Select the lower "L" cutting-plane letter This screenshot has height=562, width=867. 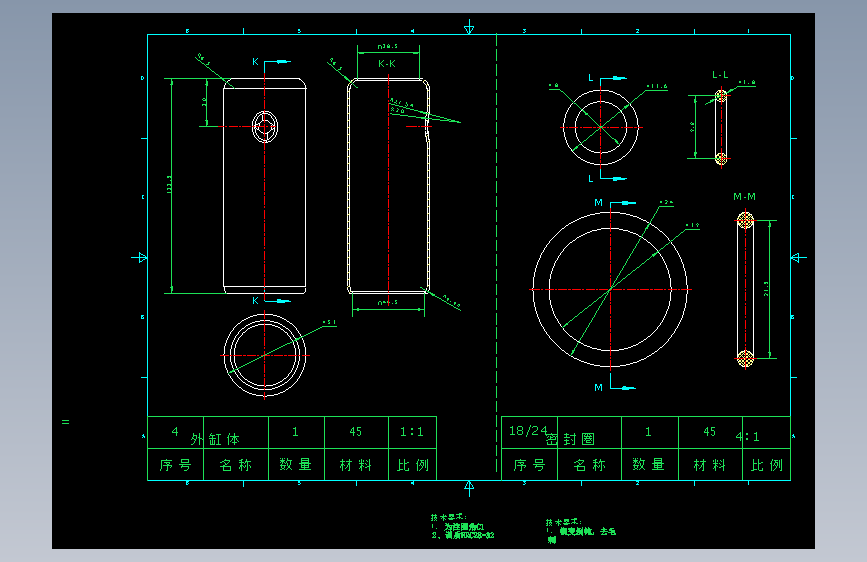591,178
